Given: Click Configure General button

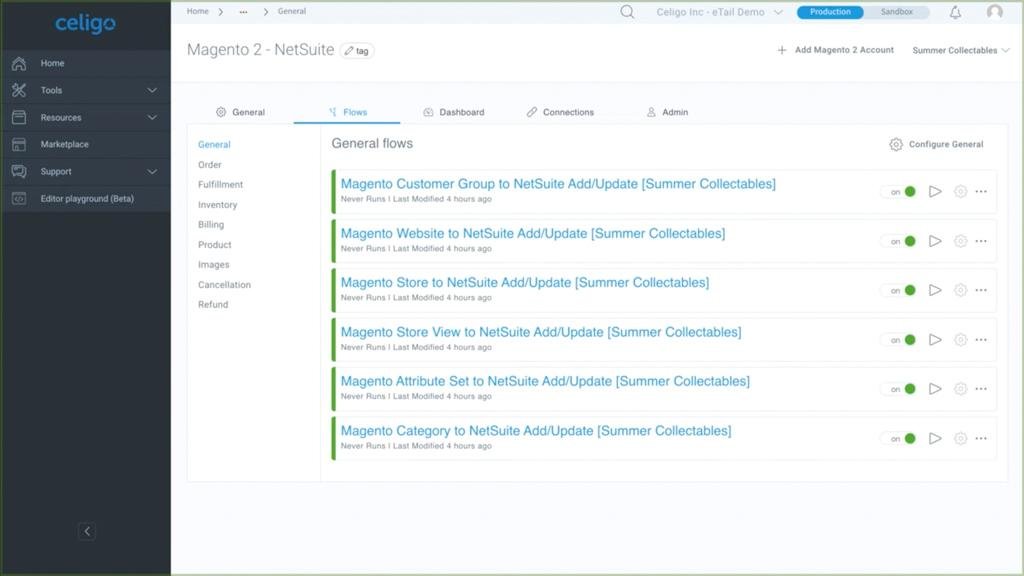Looking at the screenshot, I should pyautogui.click(x=936, y=144).
